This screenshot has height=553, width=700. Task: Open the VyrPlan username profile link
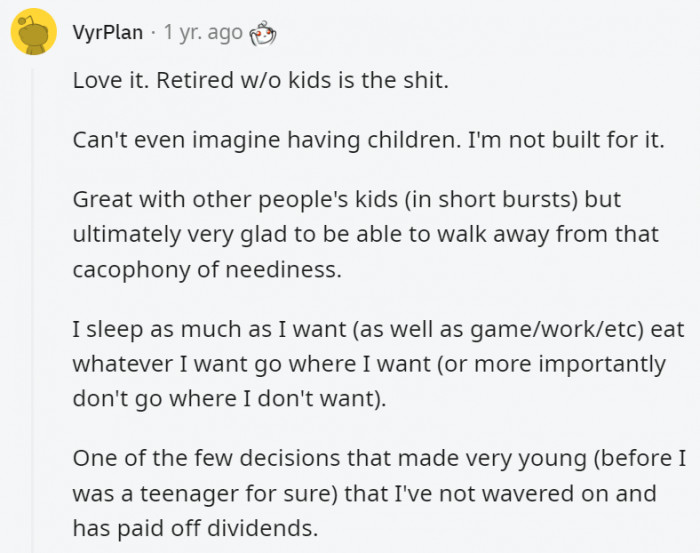(108, 32)
